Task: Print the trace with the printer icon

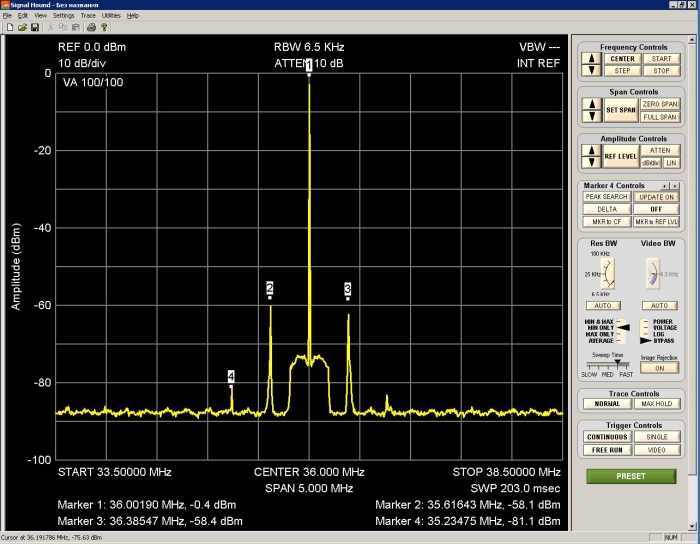Action: click(92, 27)
